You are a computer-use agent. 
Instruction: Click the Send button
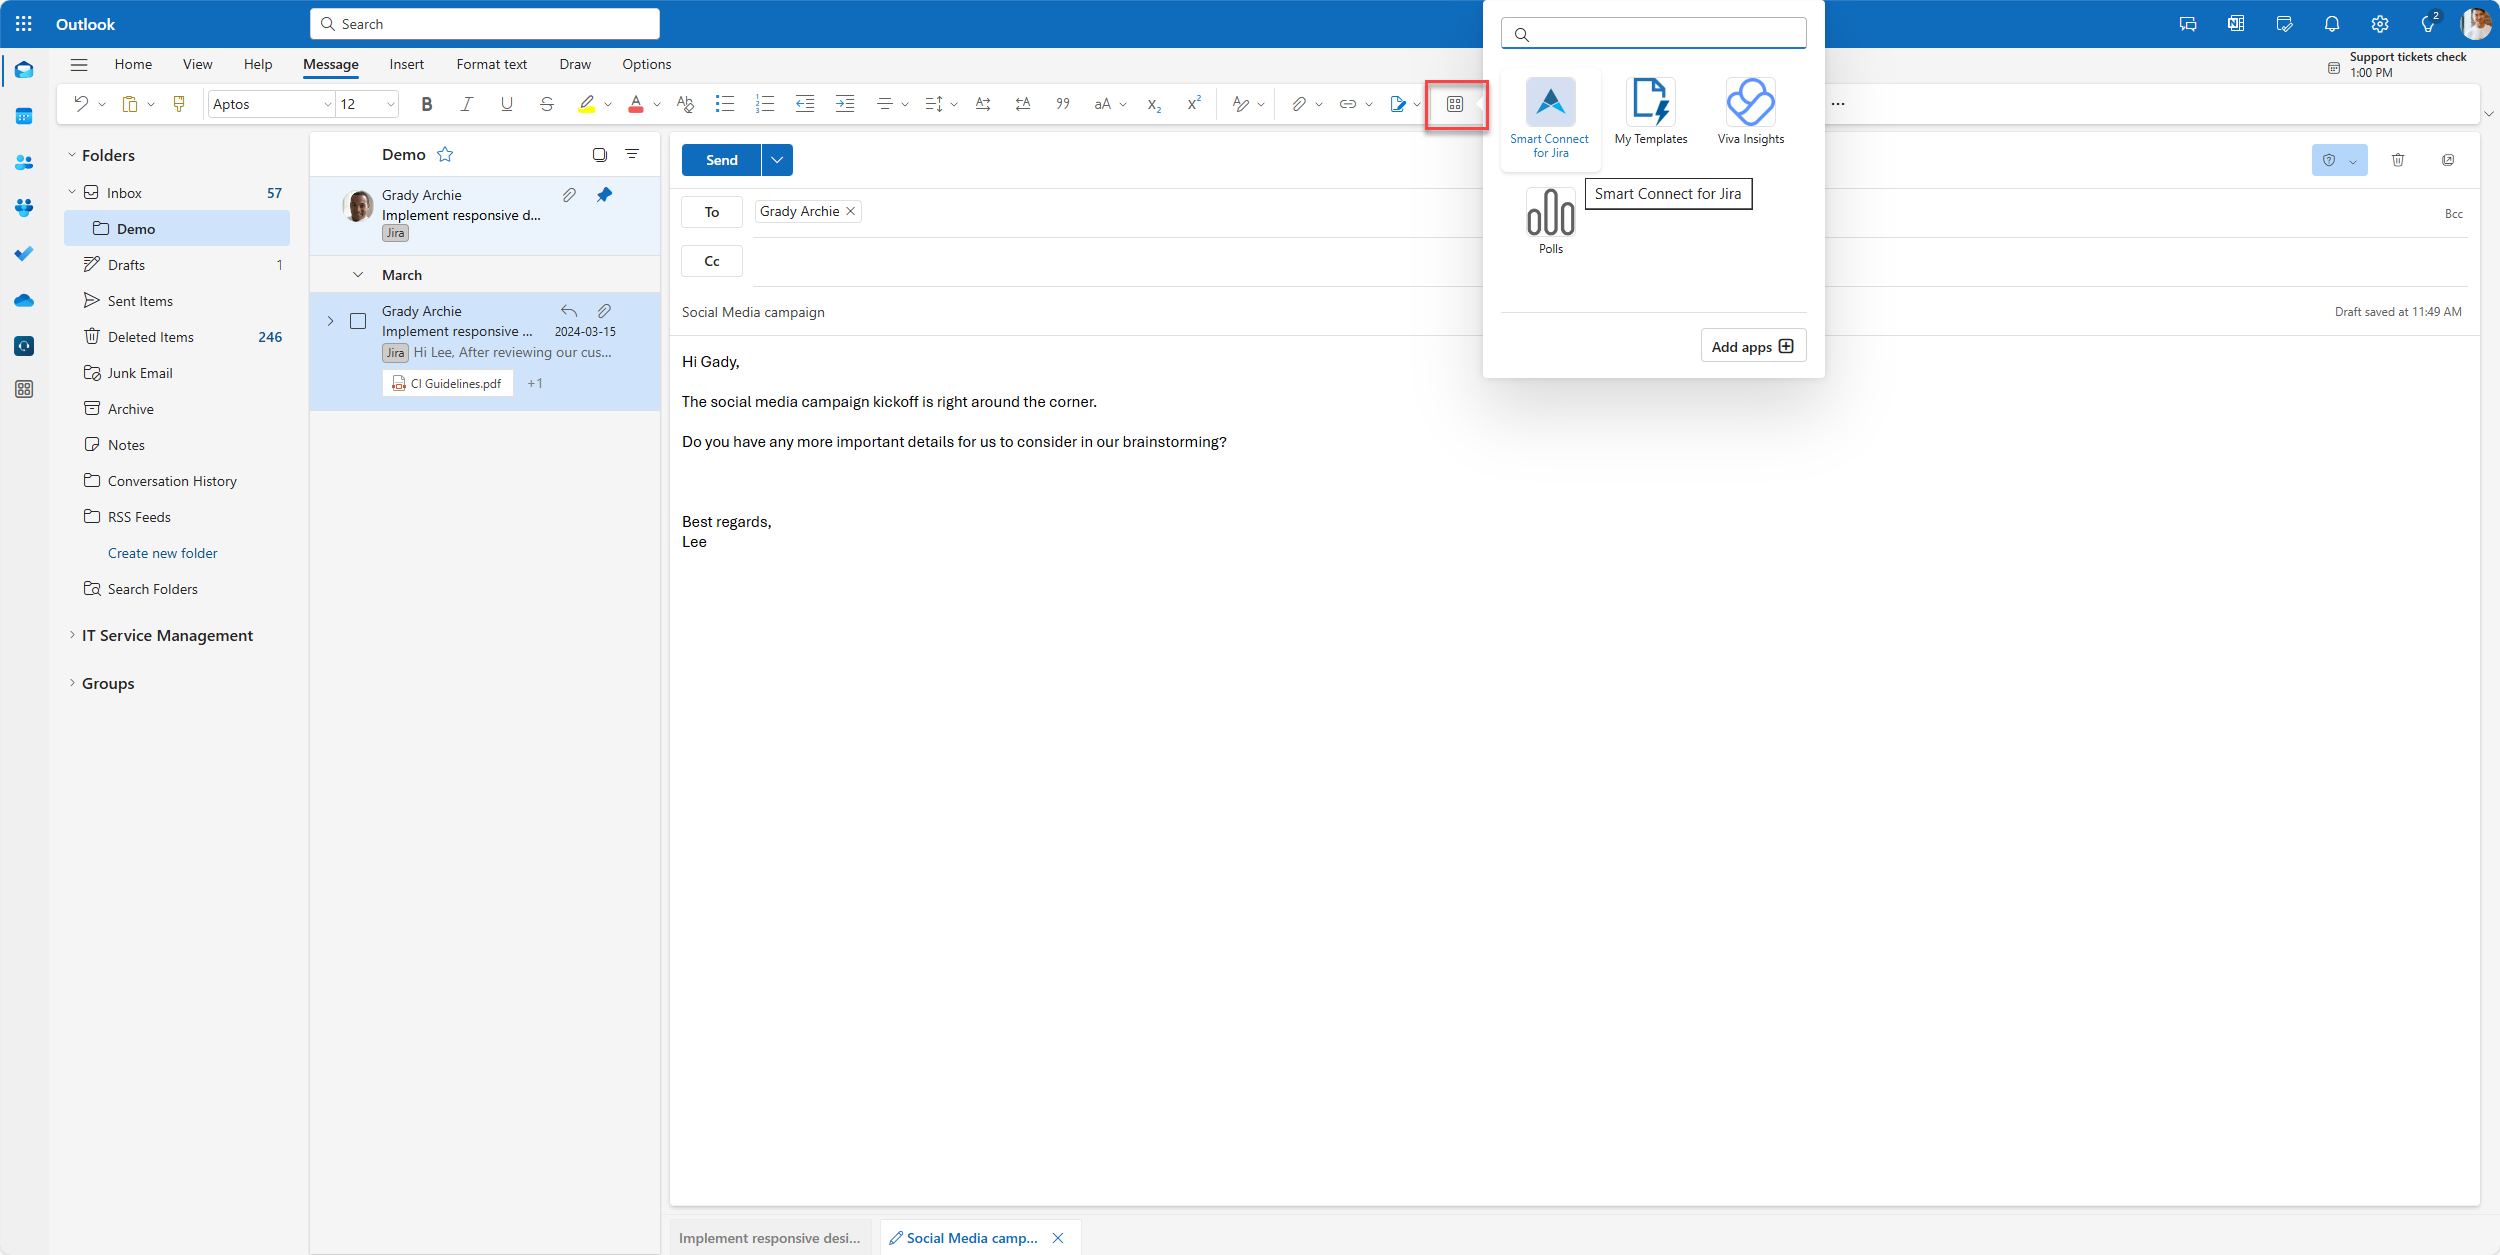pyautogui.click(x=721, y=160)
